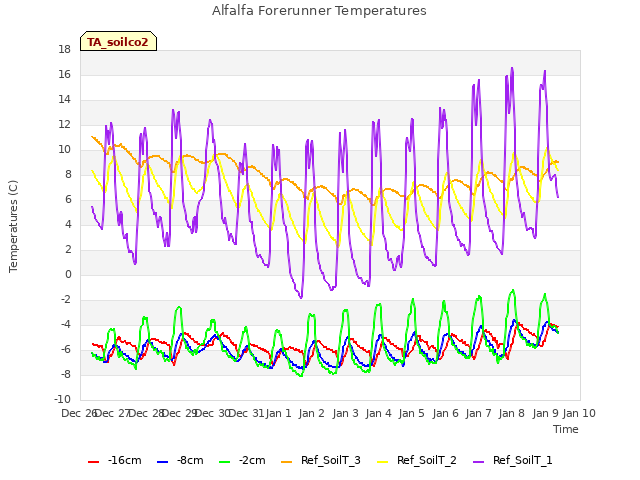Click the purple minimum near Jan 2
Image resolution: width=640 pixels, height=480 pixels.
pos(301,298)
